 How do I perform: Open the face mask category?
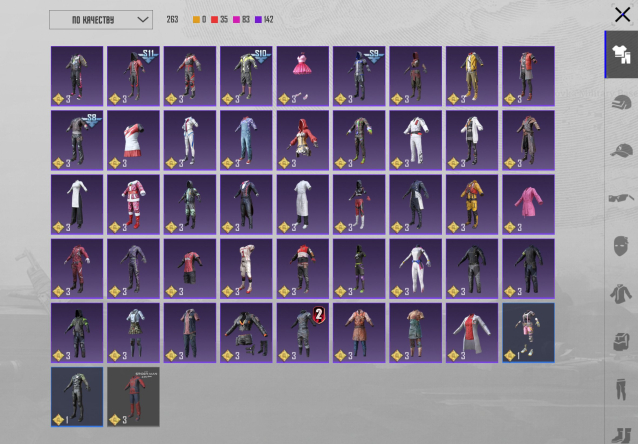621,245
